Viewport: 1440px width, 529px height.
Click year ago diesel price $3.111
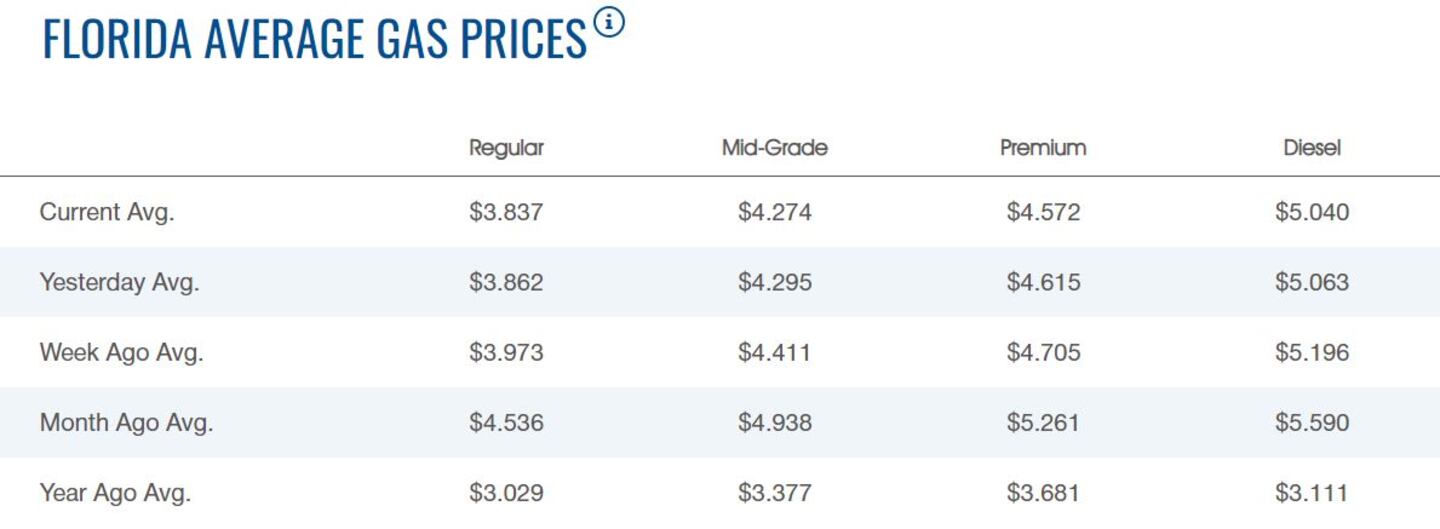point(1312,492)
